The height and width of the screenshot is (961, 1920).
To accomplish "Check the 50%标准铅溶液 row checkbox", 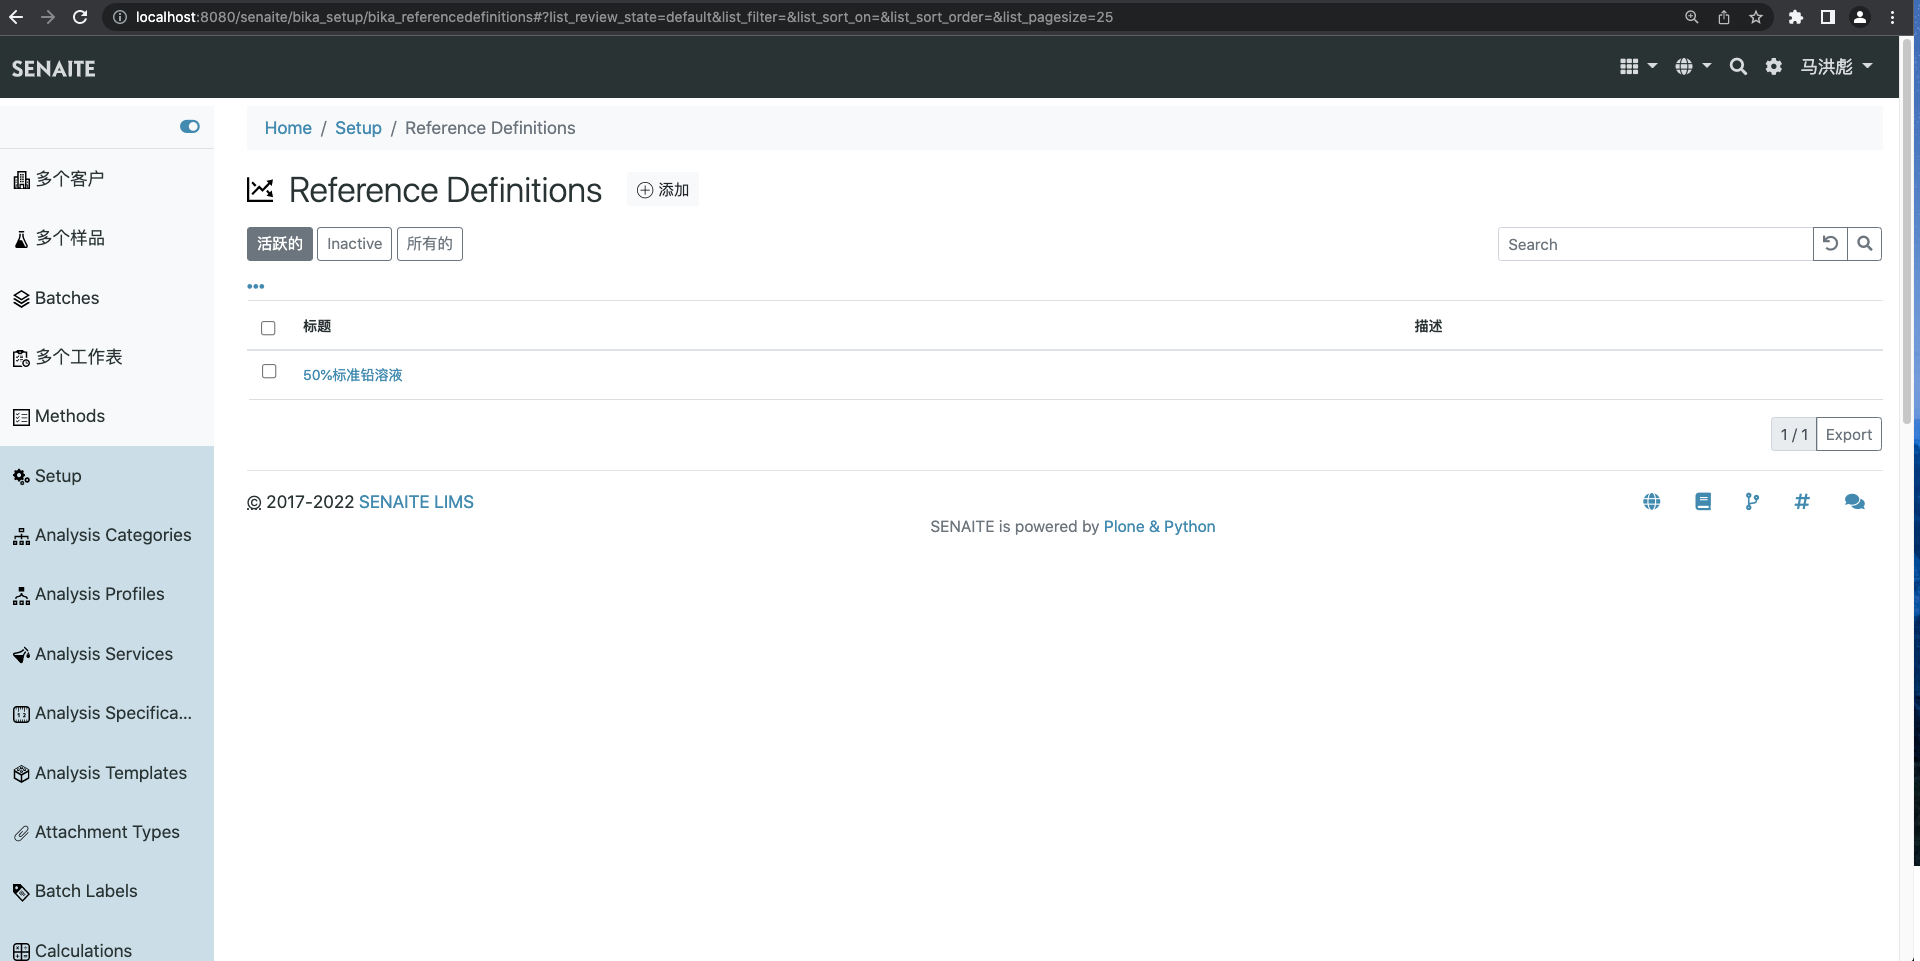I will [269, 371].
